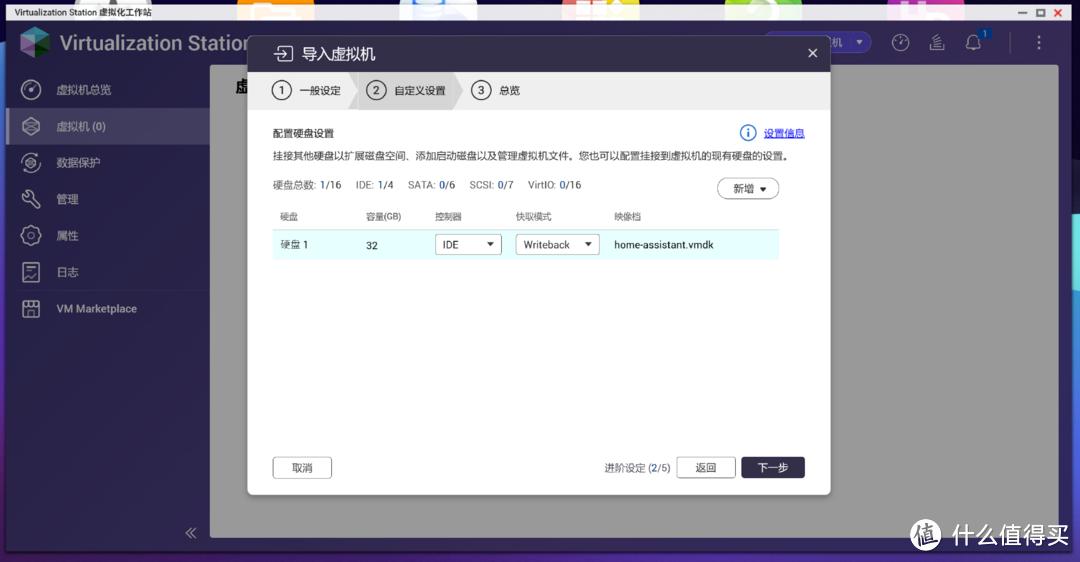Viewport: 1080px width, 562px height.
Task: Open the 设置信息 link
Action: tap(784, 133)
